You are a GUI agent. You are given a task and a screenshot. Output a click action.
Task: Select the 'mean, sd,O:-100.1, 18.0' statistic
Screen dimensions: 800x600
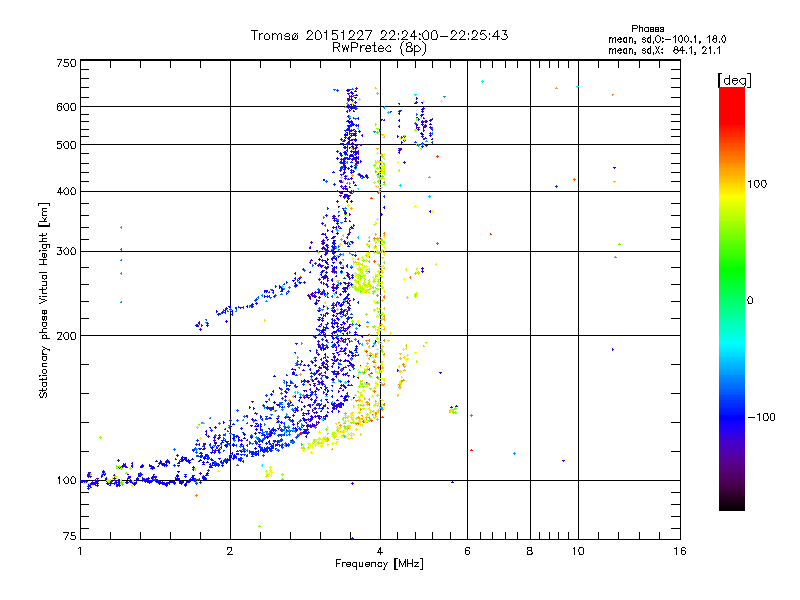coord(667,39)
